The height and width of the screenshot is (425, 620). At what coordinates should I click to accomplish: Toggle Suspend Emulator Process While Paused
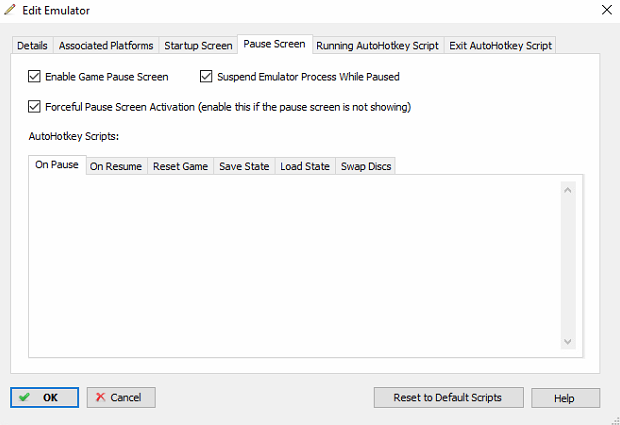click(206, 76)
